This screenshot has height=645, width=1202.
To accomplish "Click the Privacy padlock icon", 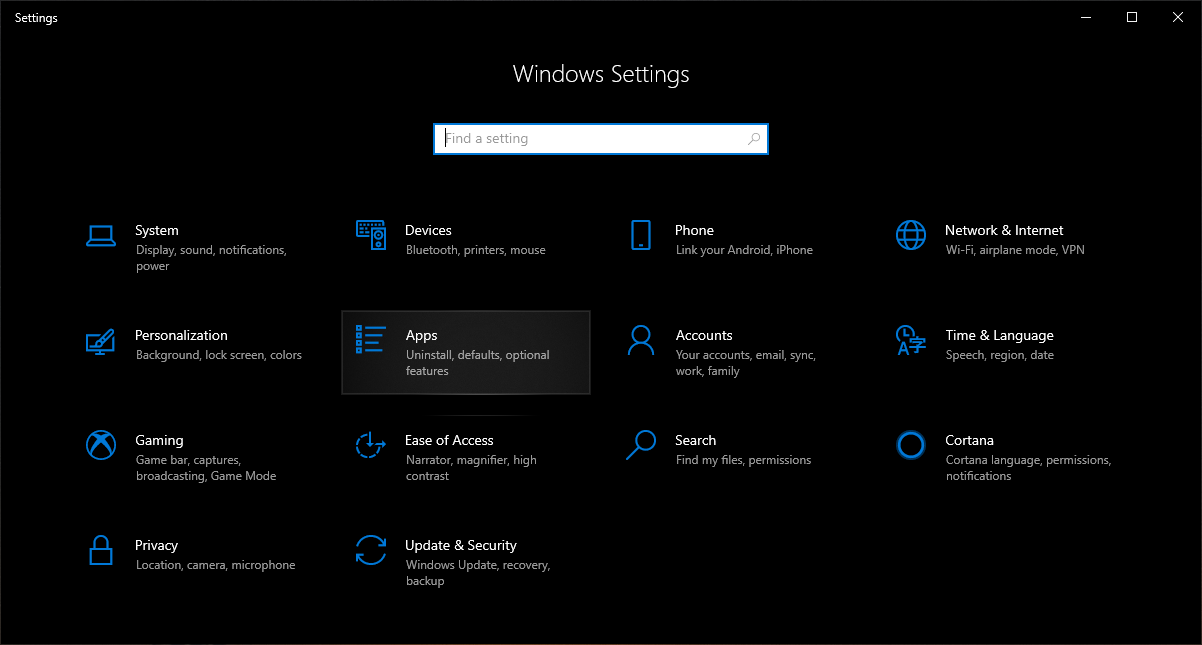I will 100,550.
